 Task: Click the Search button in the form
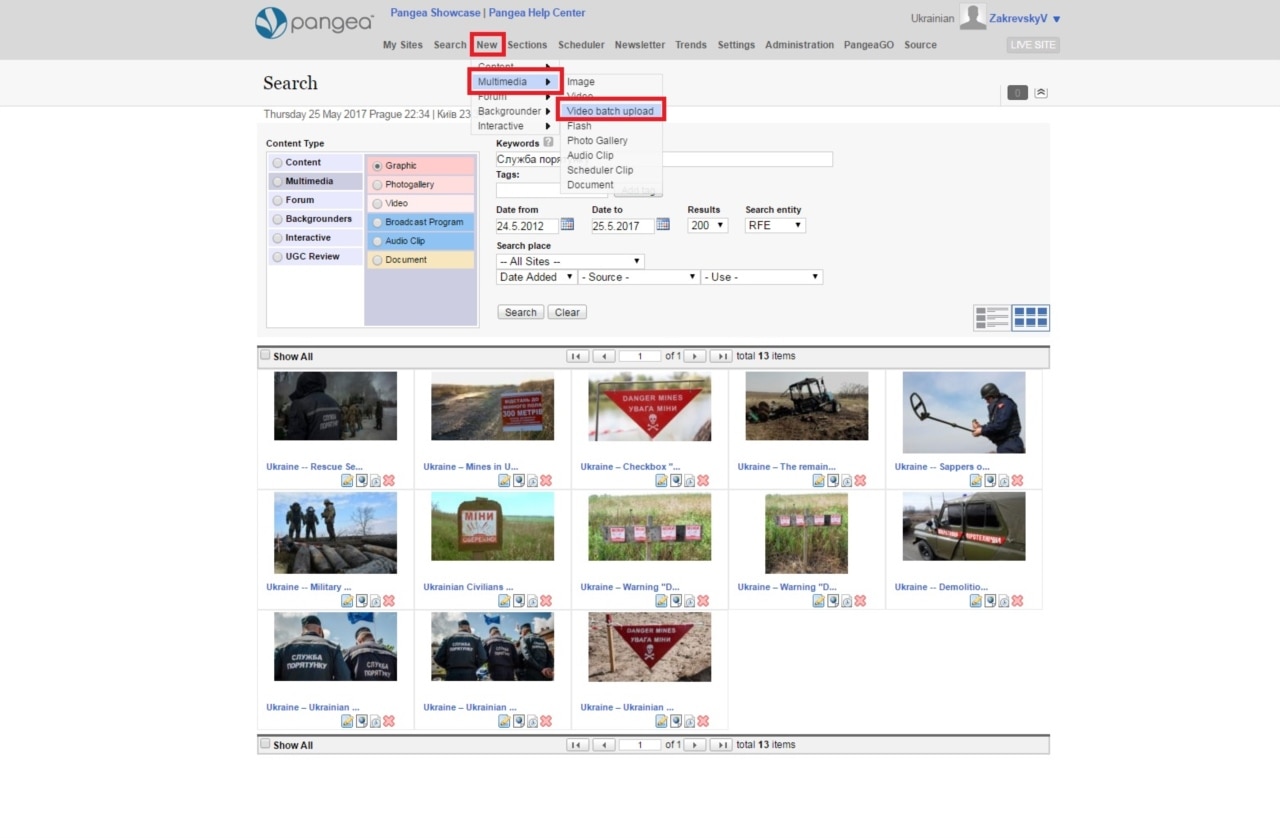click(x=520, y=312)
